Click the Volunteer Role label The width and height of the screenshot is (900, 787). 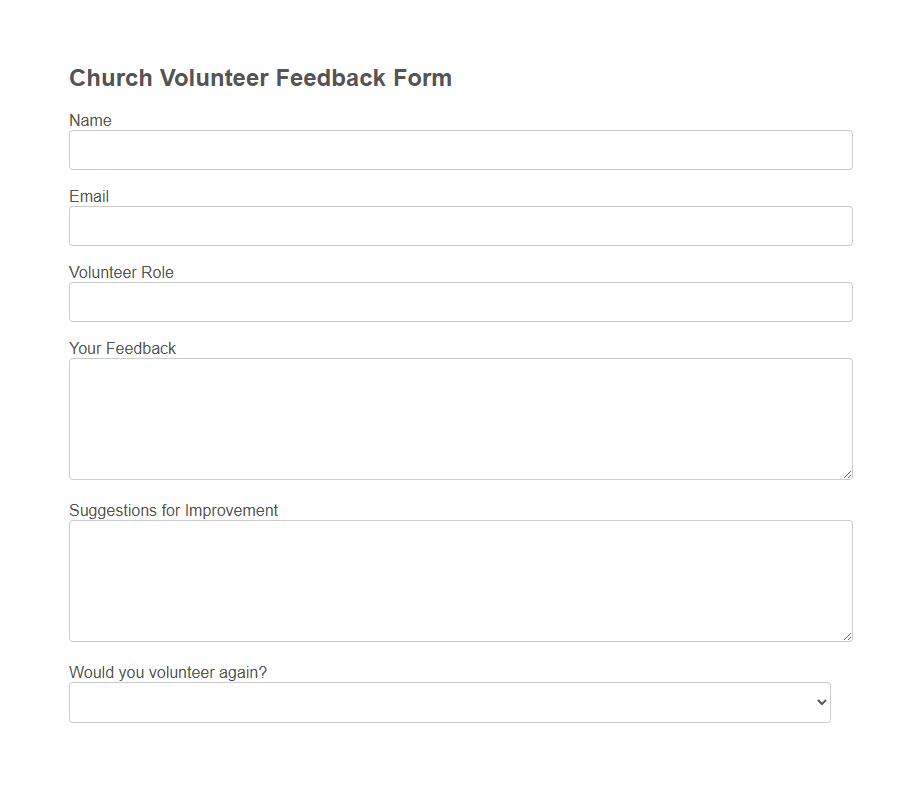tap(121, 272)
